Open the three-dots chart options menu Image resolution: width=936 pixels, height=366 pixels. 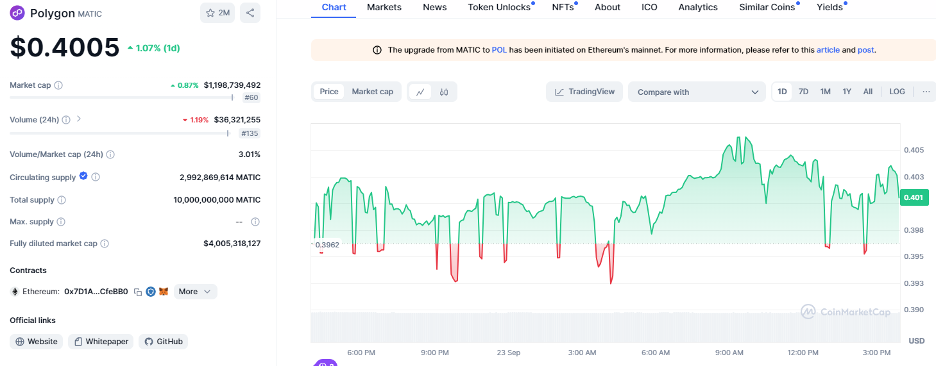926,91
